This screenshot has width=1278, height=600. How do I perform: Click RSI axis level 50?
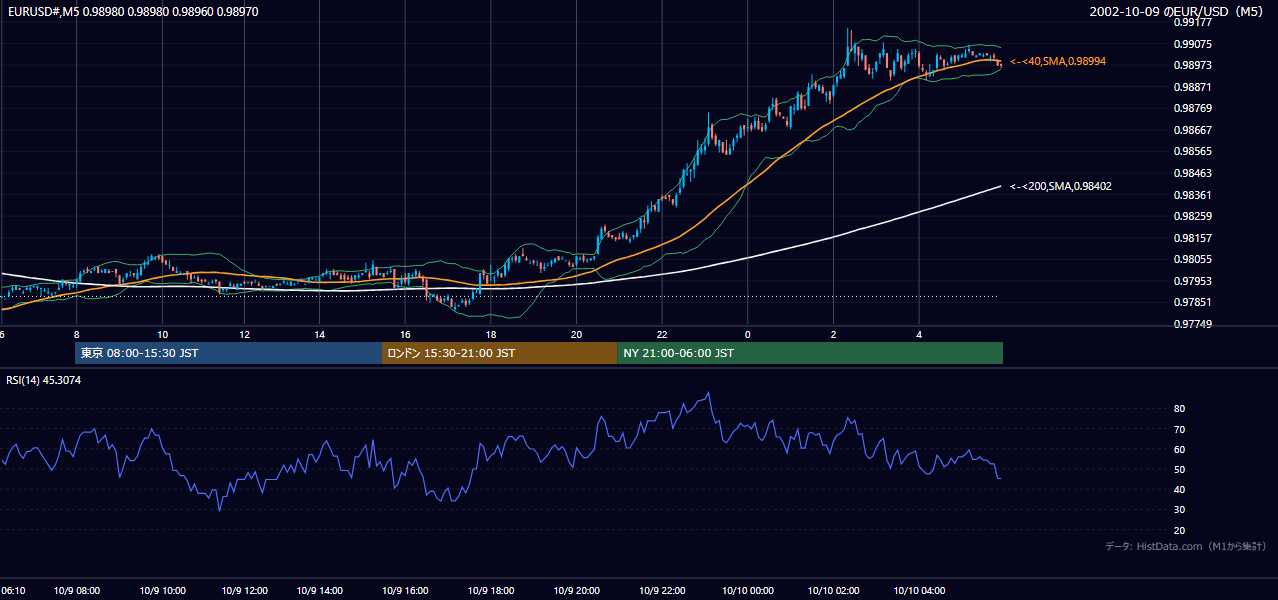[x=1180, y=469]
